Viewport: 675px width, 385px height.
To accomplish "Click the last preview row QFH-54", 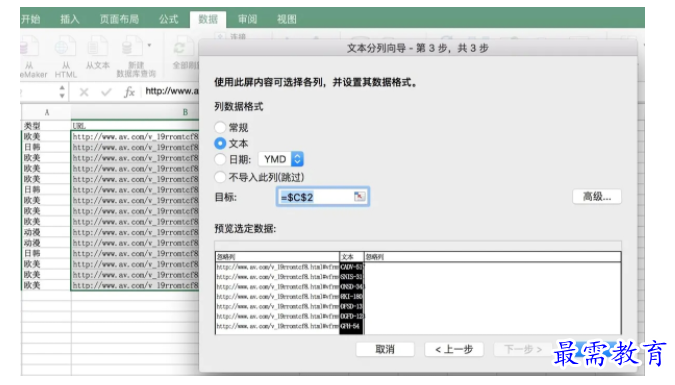I will (352, 326).
